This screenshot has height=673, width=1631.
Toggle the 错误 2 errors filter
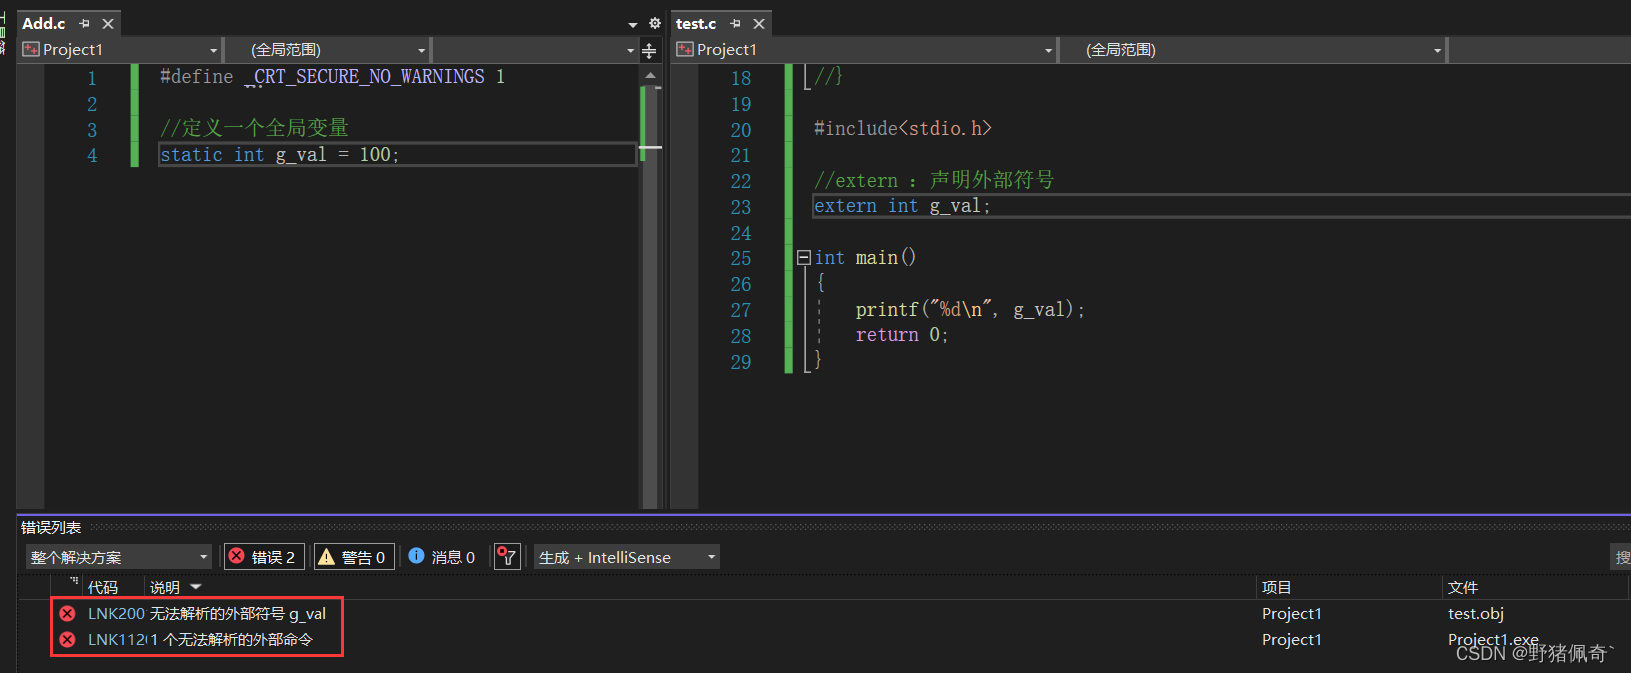coord(263,557)
